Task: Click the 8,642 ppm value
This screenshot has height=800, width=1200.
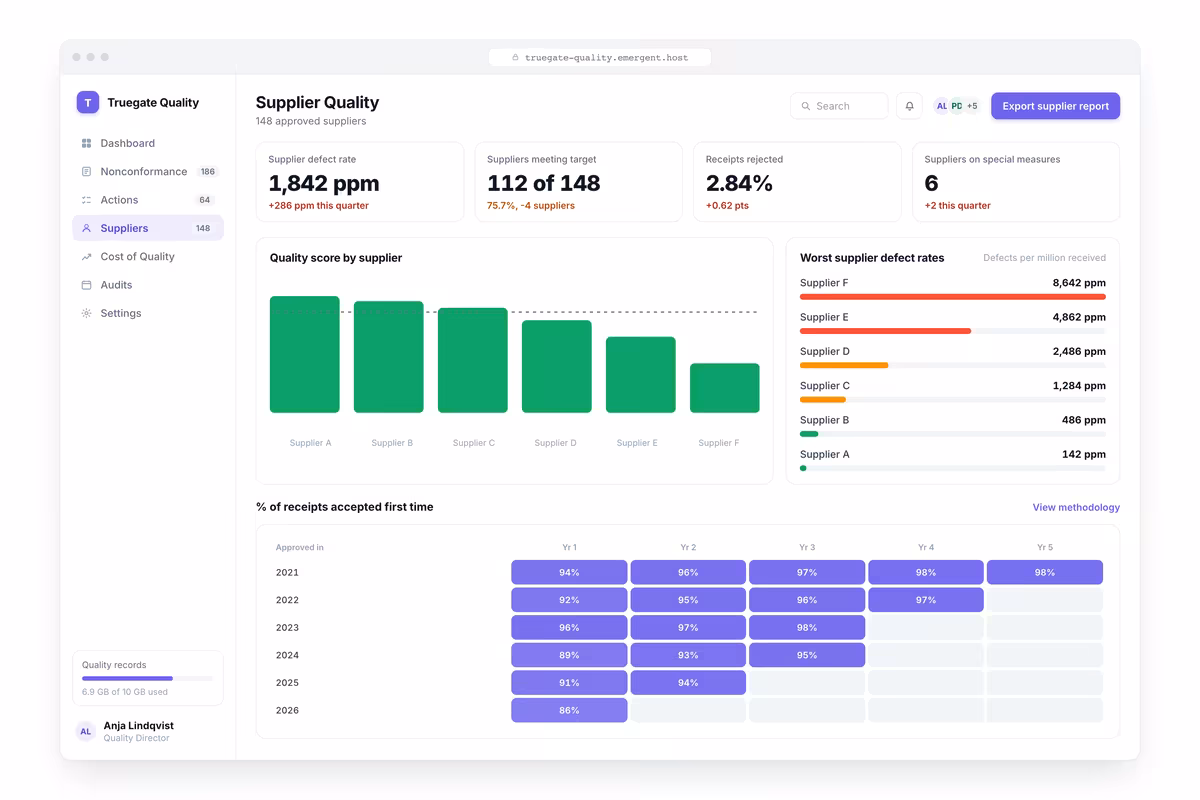Action: [1079, 283]
